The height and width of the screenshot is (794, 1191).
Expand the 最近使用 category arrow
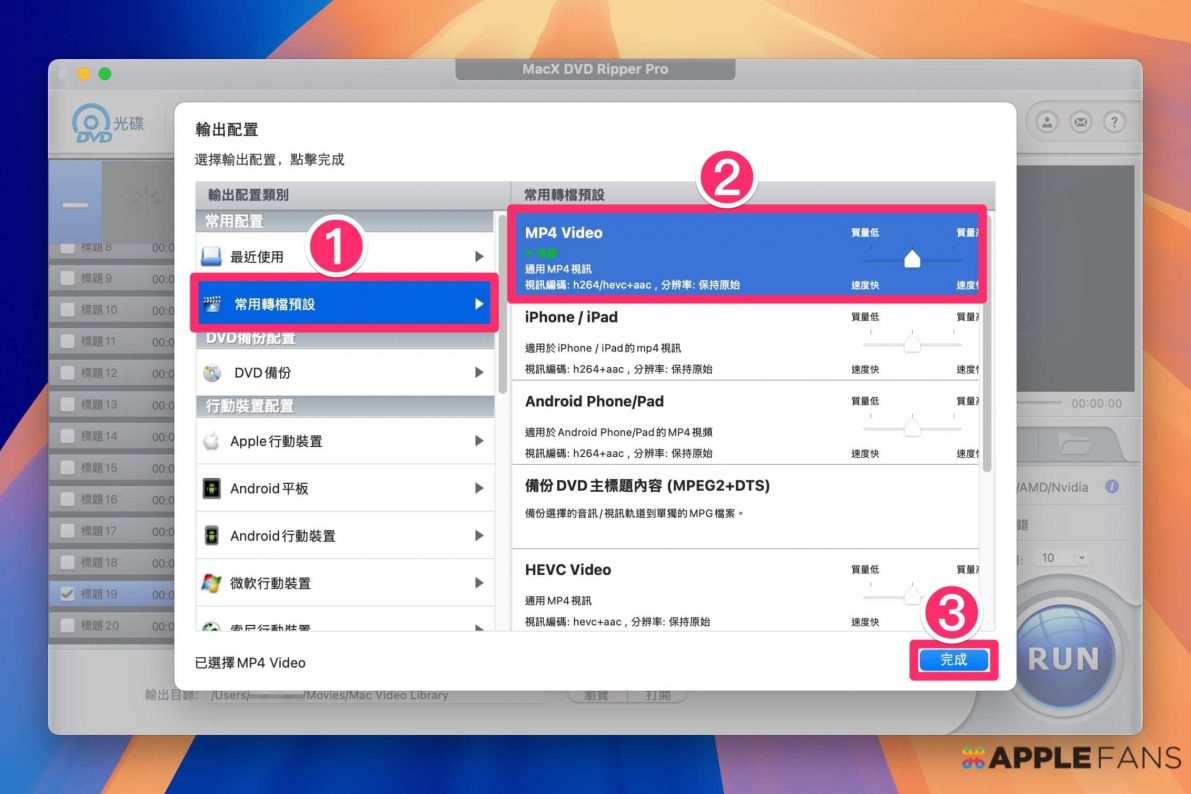point(479,257)
